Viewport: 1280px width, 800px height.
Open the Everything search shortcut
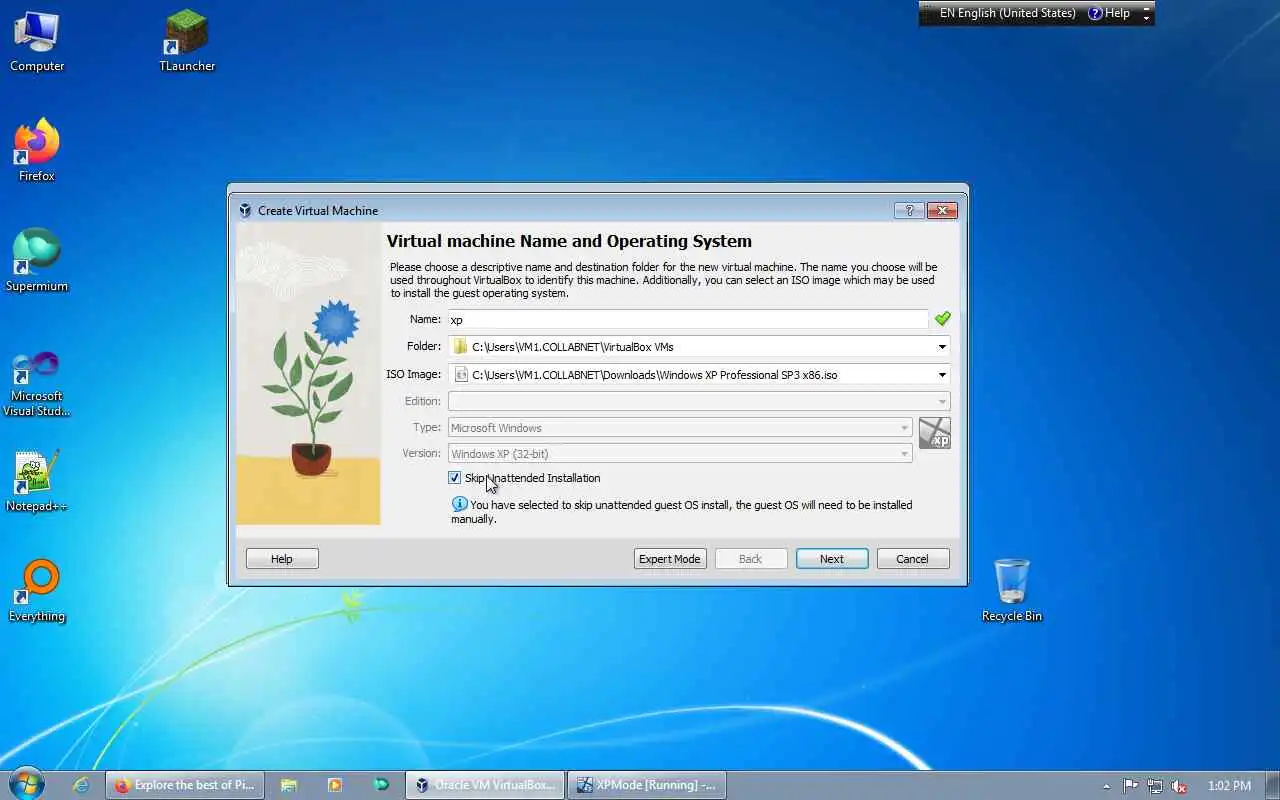click(37, 591)
